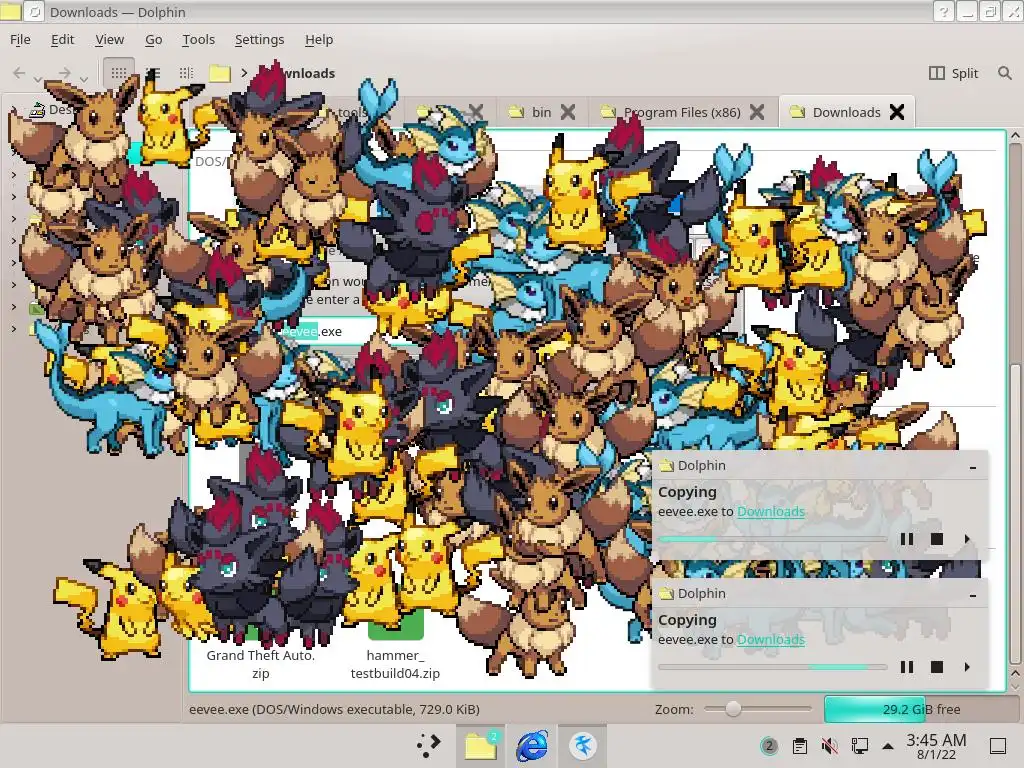1024x768 pixels.
Task: Open the Dolphin folder taskbar entry
Action: point(481,745)
